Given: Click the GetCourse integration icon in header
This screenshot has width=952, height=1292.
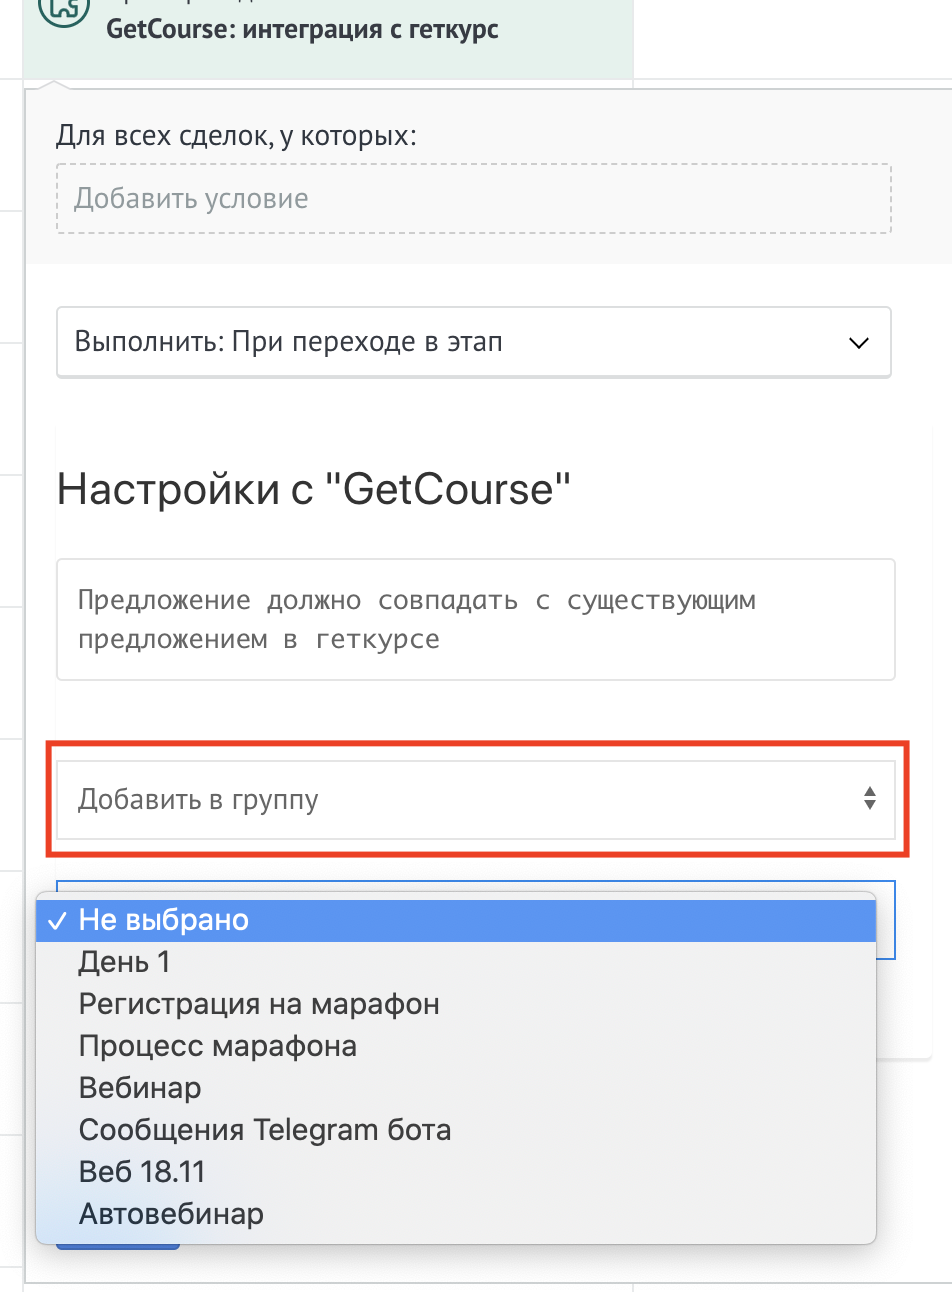Looking at the screenshot, I should [63, 10].
